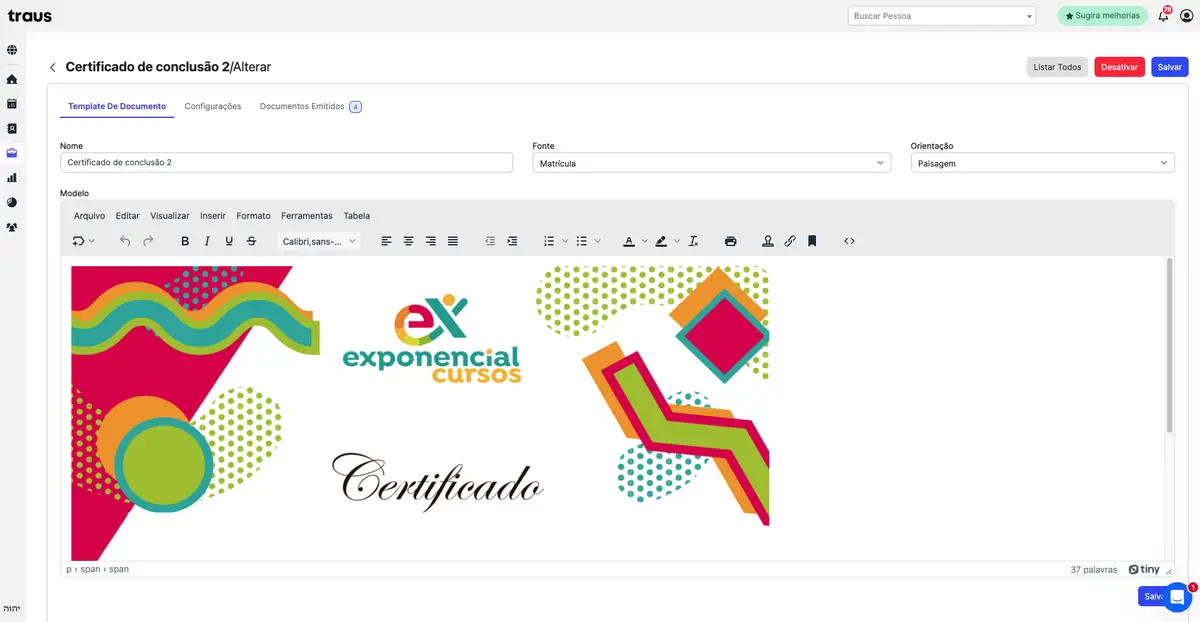
Task: Justify the text
Action: [453, 241]
